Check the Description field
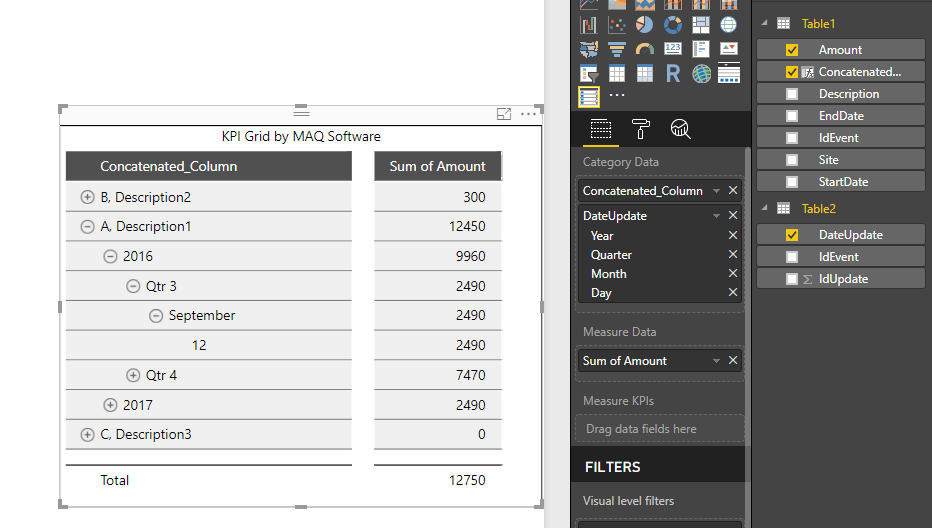This screenshot has height=528, width=932. (792, 94)
